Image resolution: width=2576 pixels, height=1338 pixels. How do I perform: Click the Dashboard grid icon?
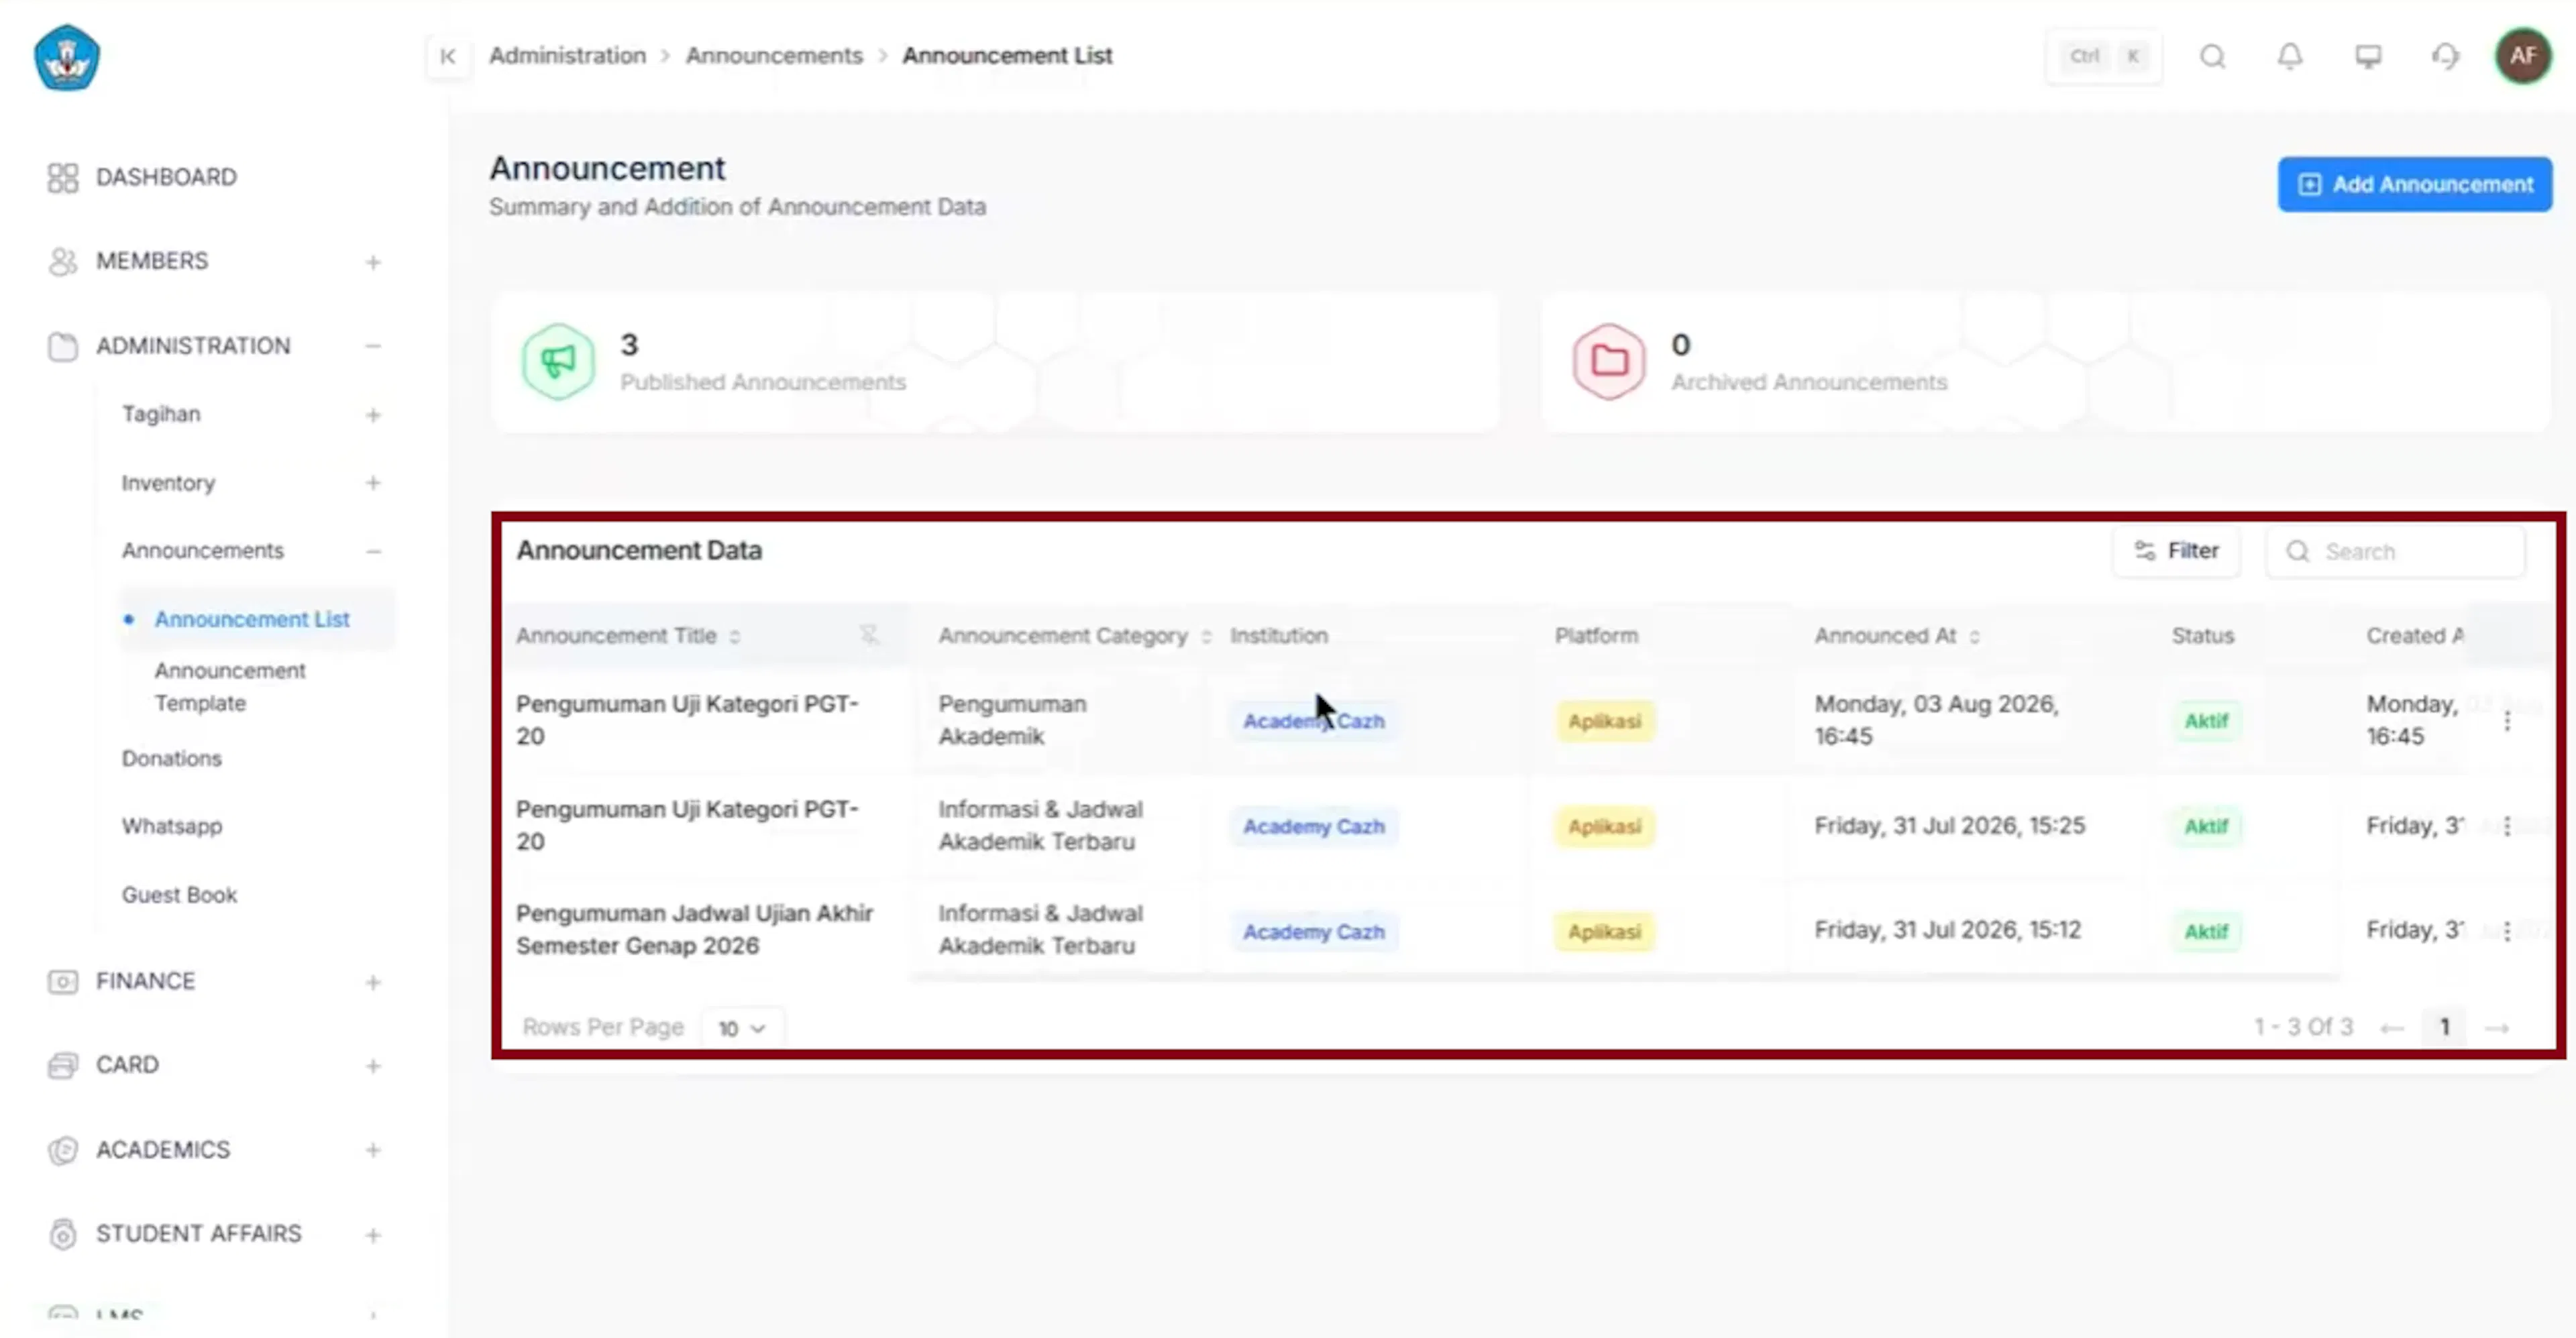pos(62,177)
